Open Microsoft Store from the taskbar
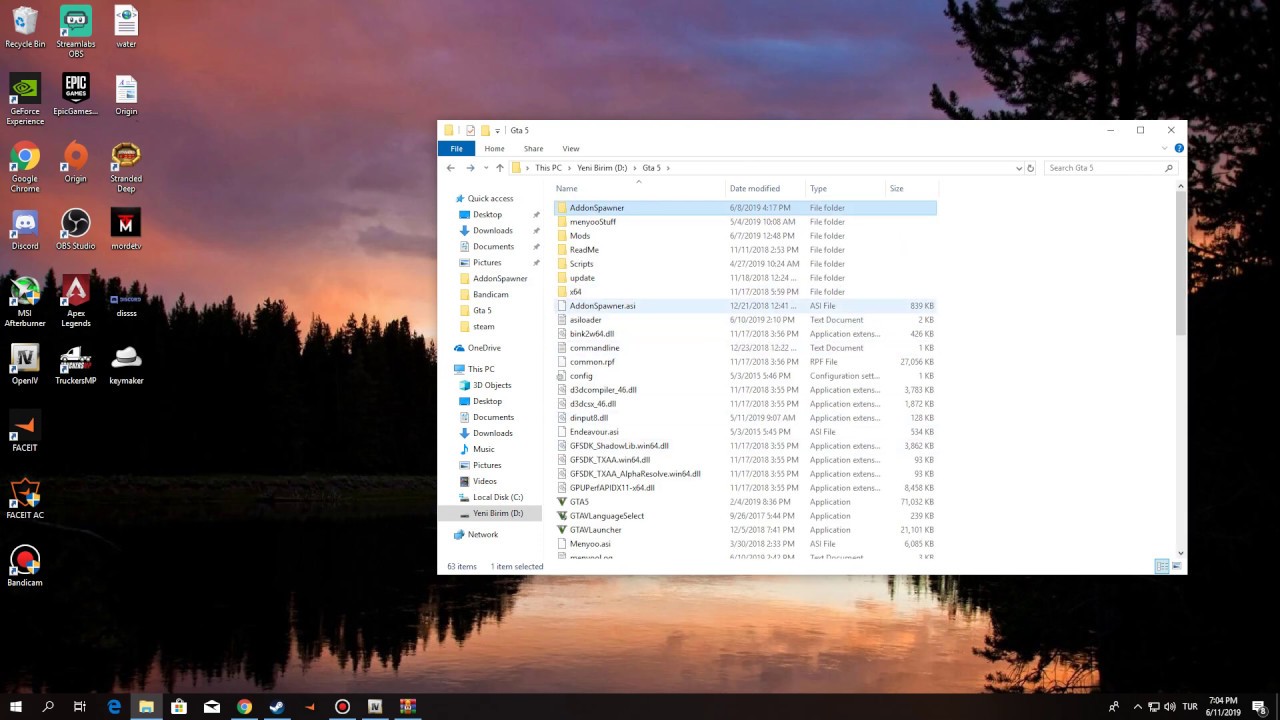This screenshot has width=1280, height=720. 179,706
